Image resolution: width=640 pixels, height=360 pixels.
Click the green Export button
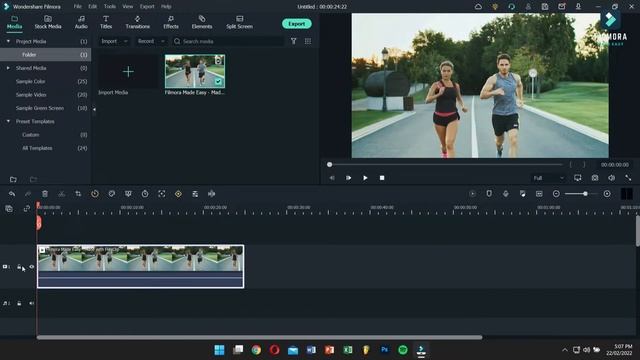(297, 24)
